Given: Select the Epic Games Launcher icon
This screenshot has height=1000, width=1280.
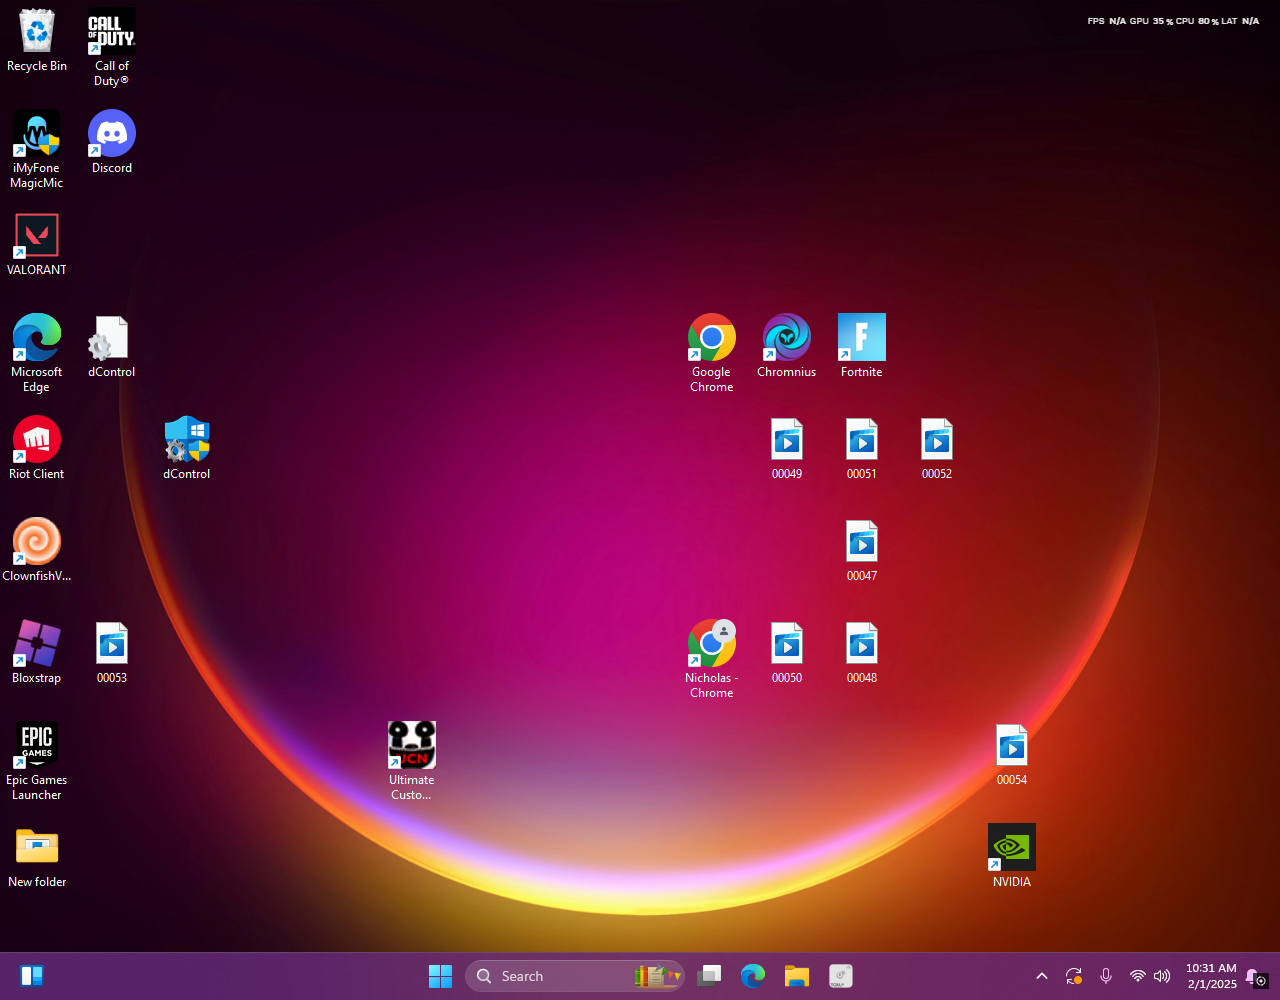Looking at the screenshot, I should 37,746.
